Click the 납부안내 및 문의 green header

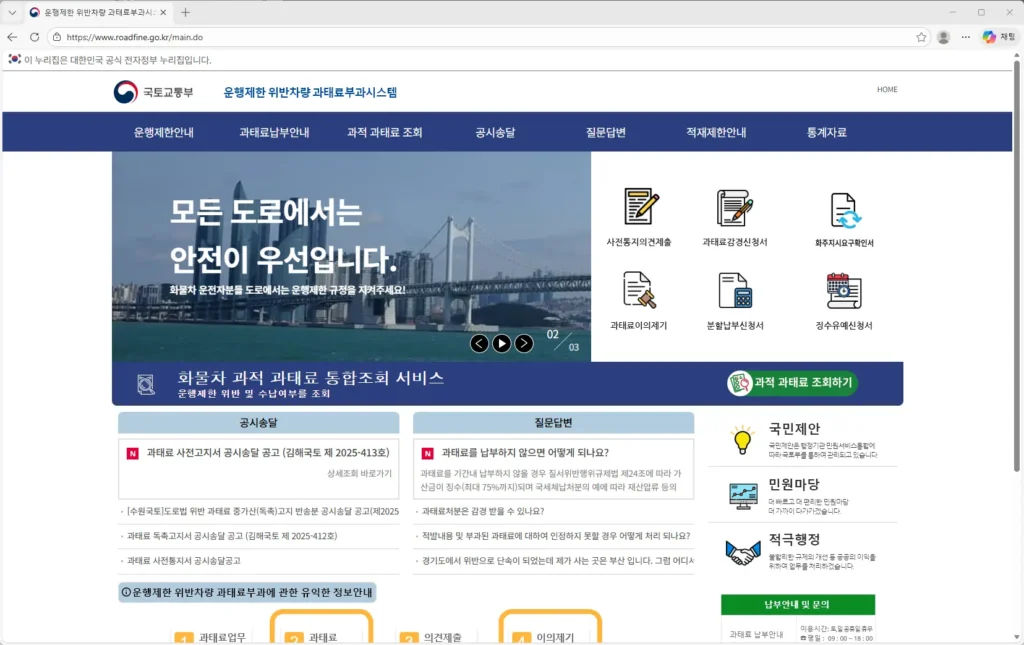pos(797,604)
